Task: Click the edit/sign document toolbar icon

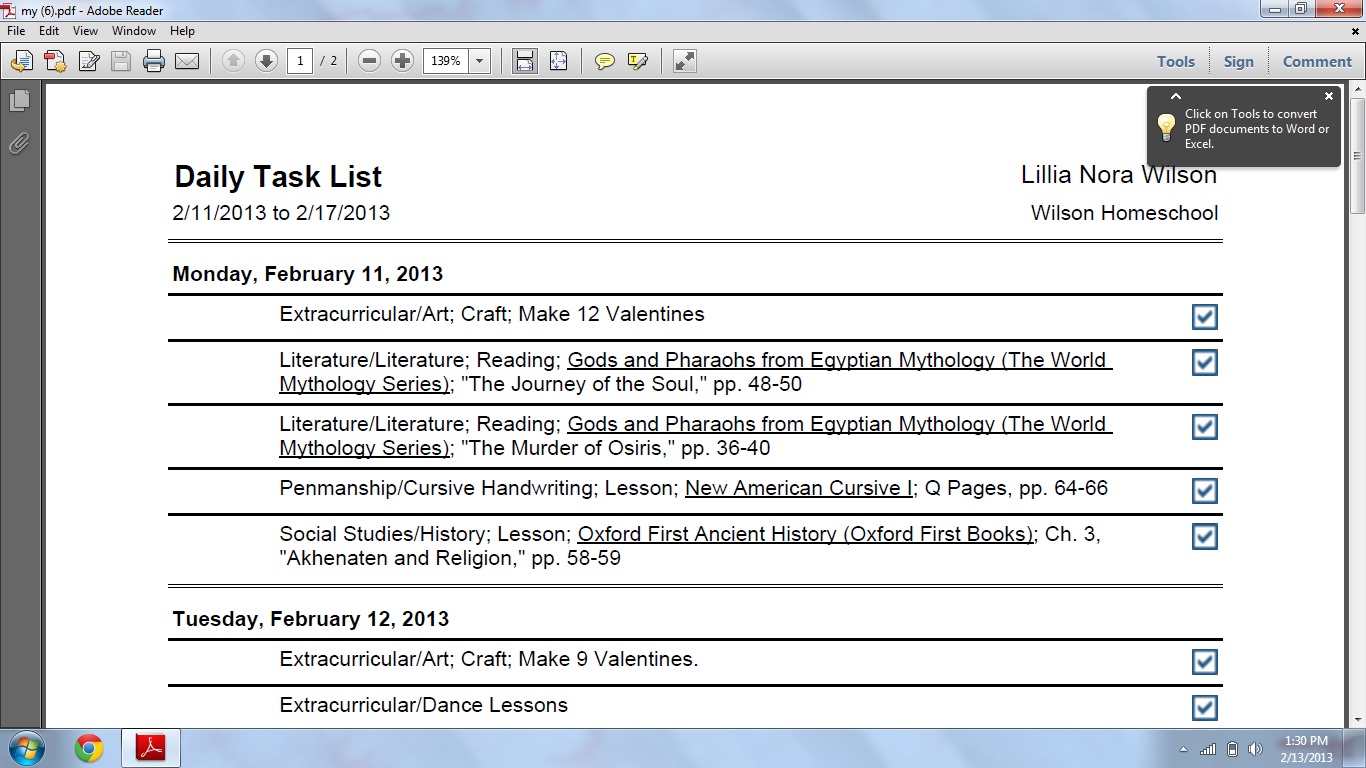Action: (x=88, y=62)
